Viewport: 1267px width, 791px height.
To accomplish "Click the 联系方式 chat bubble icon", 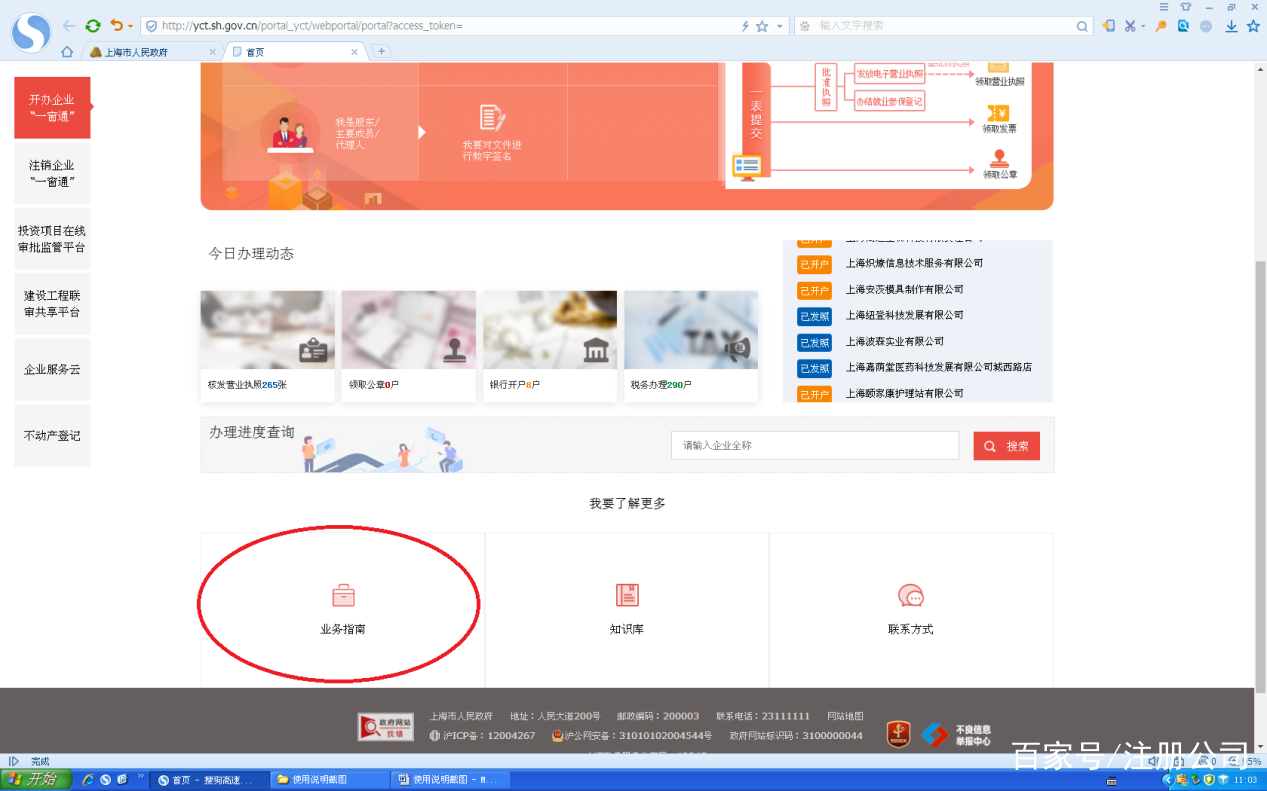I will point(911,595).
